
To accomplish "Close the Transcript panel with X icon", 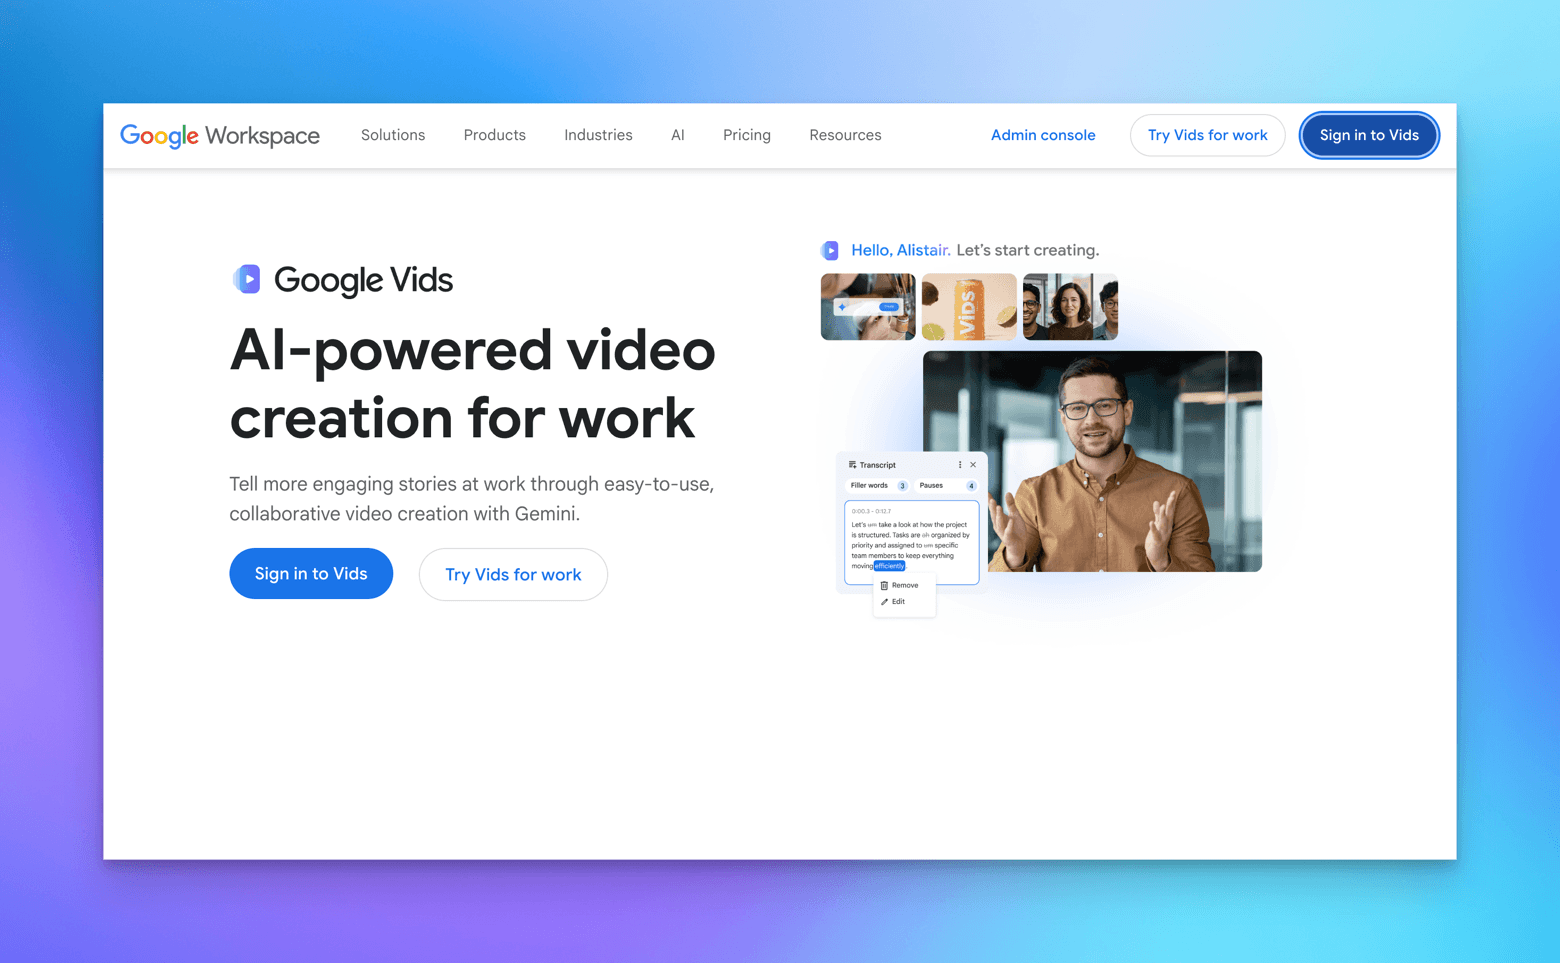I will pos(973,465).
